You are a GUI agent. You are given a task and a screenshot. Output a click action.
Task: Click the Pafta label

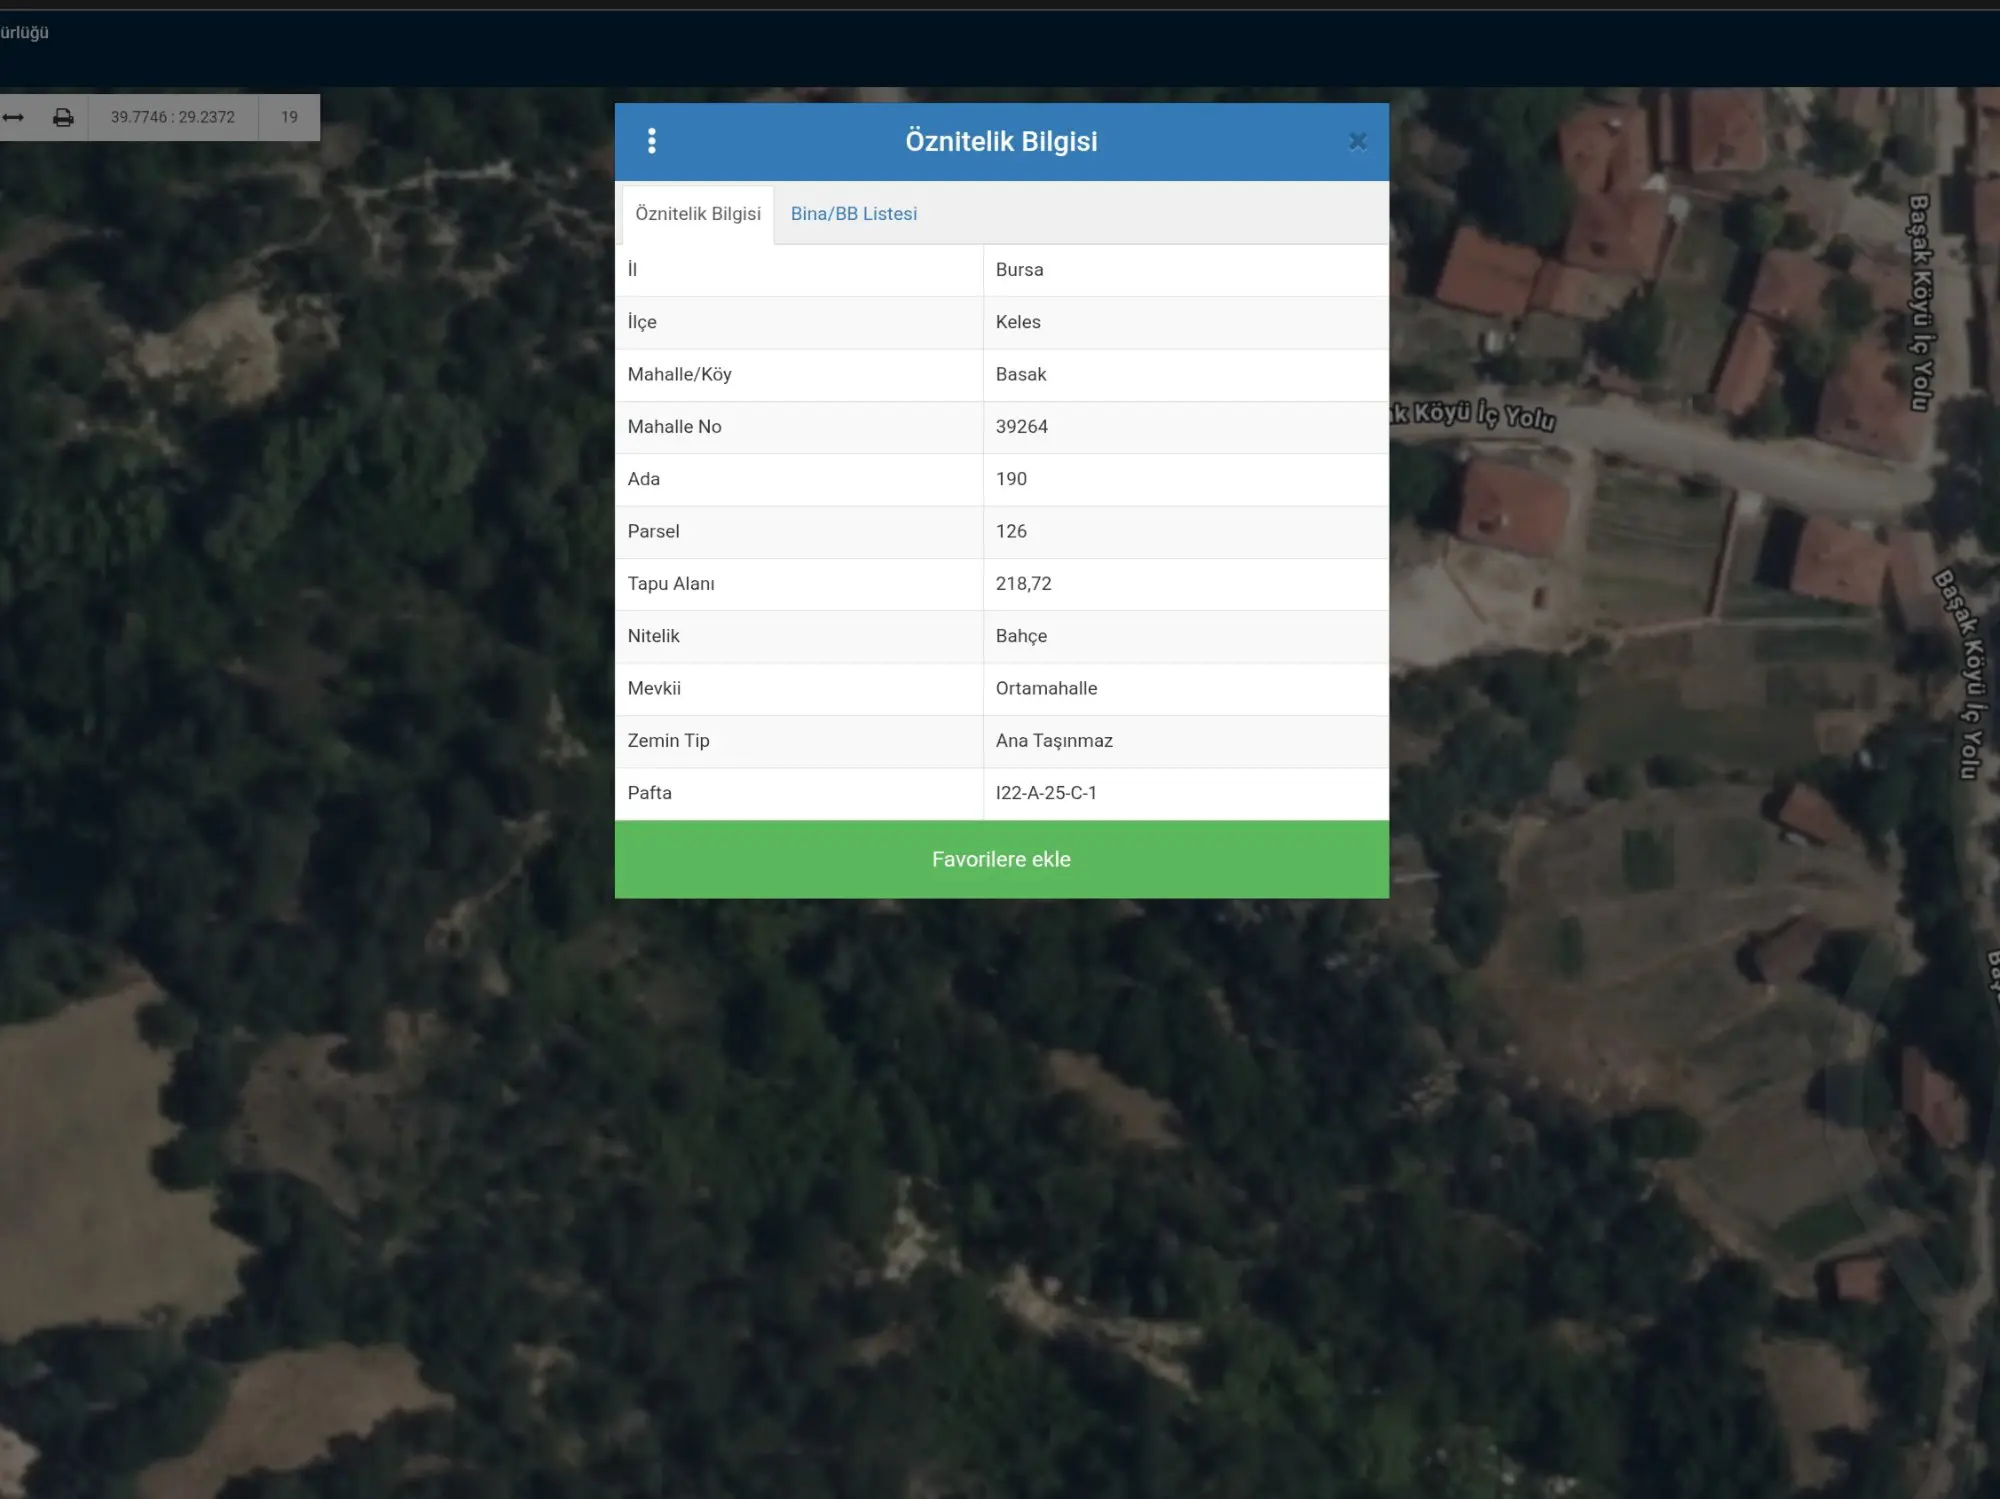coord(649,793)
